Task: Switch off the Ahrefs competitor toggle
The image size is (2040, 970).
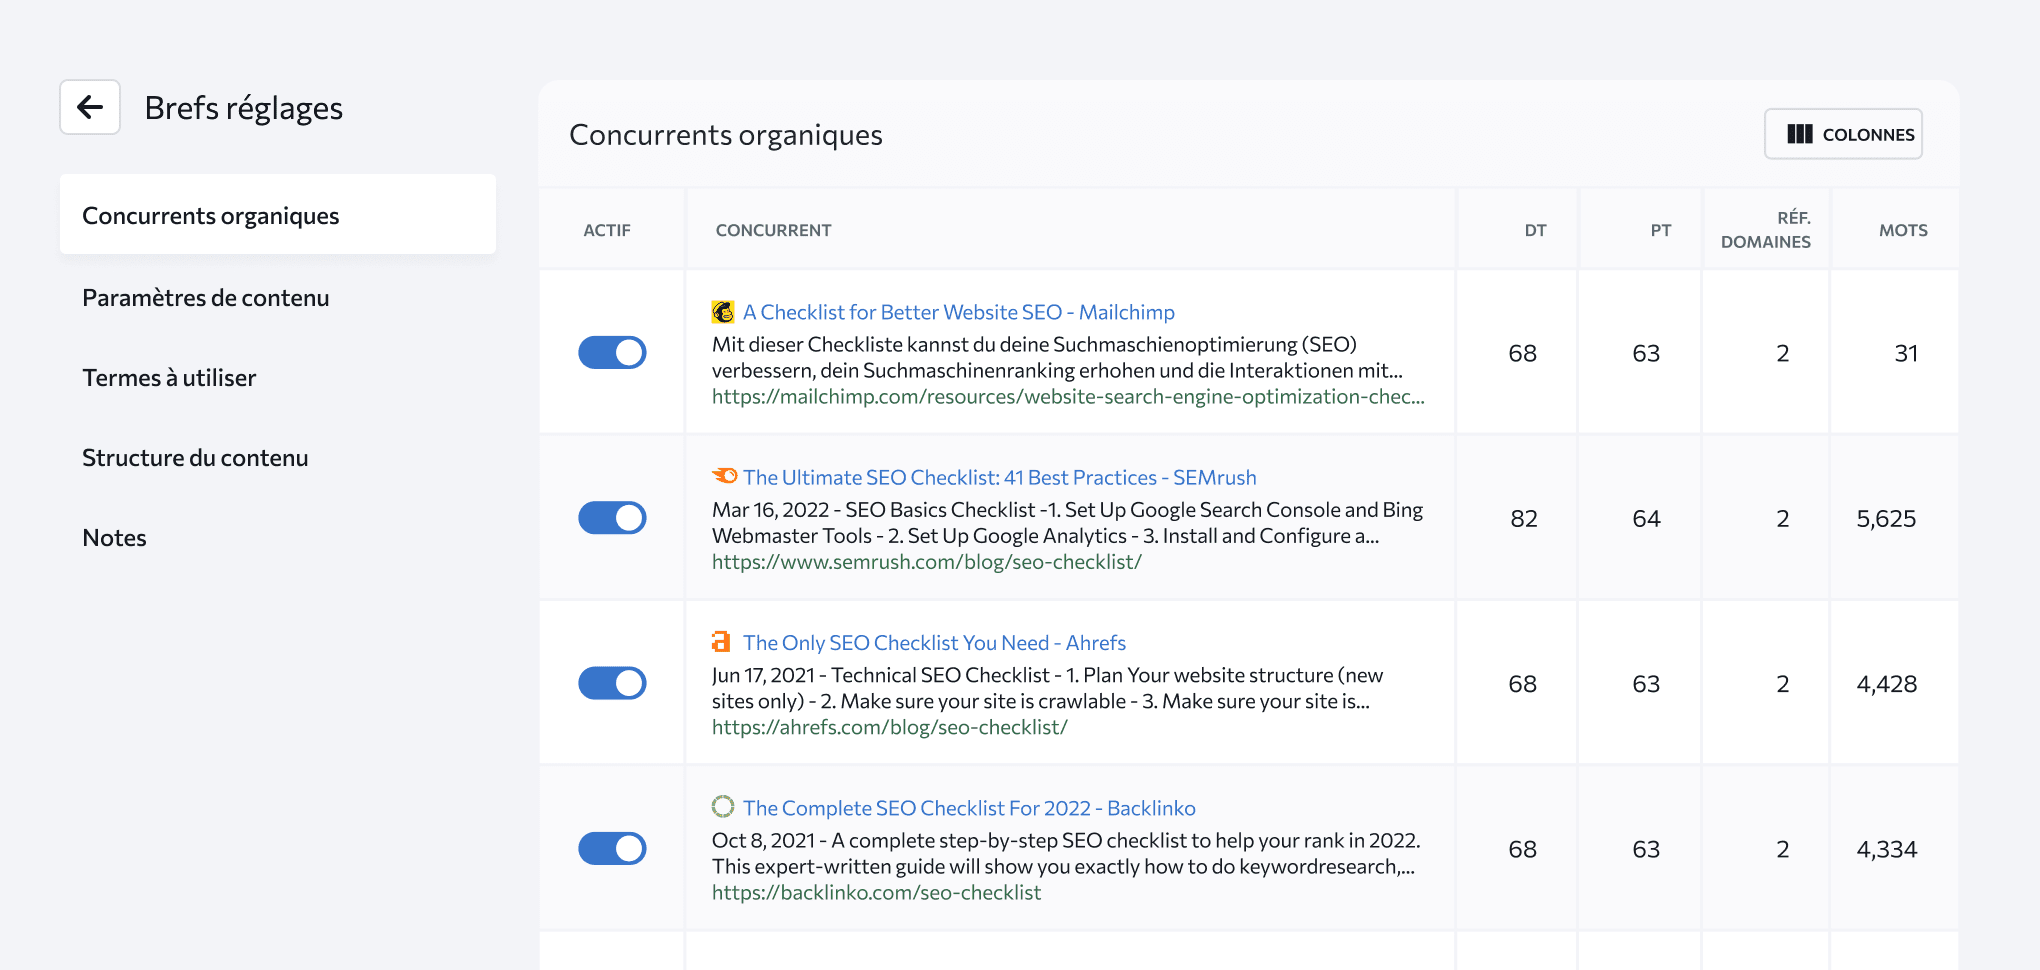Action: 612,683
